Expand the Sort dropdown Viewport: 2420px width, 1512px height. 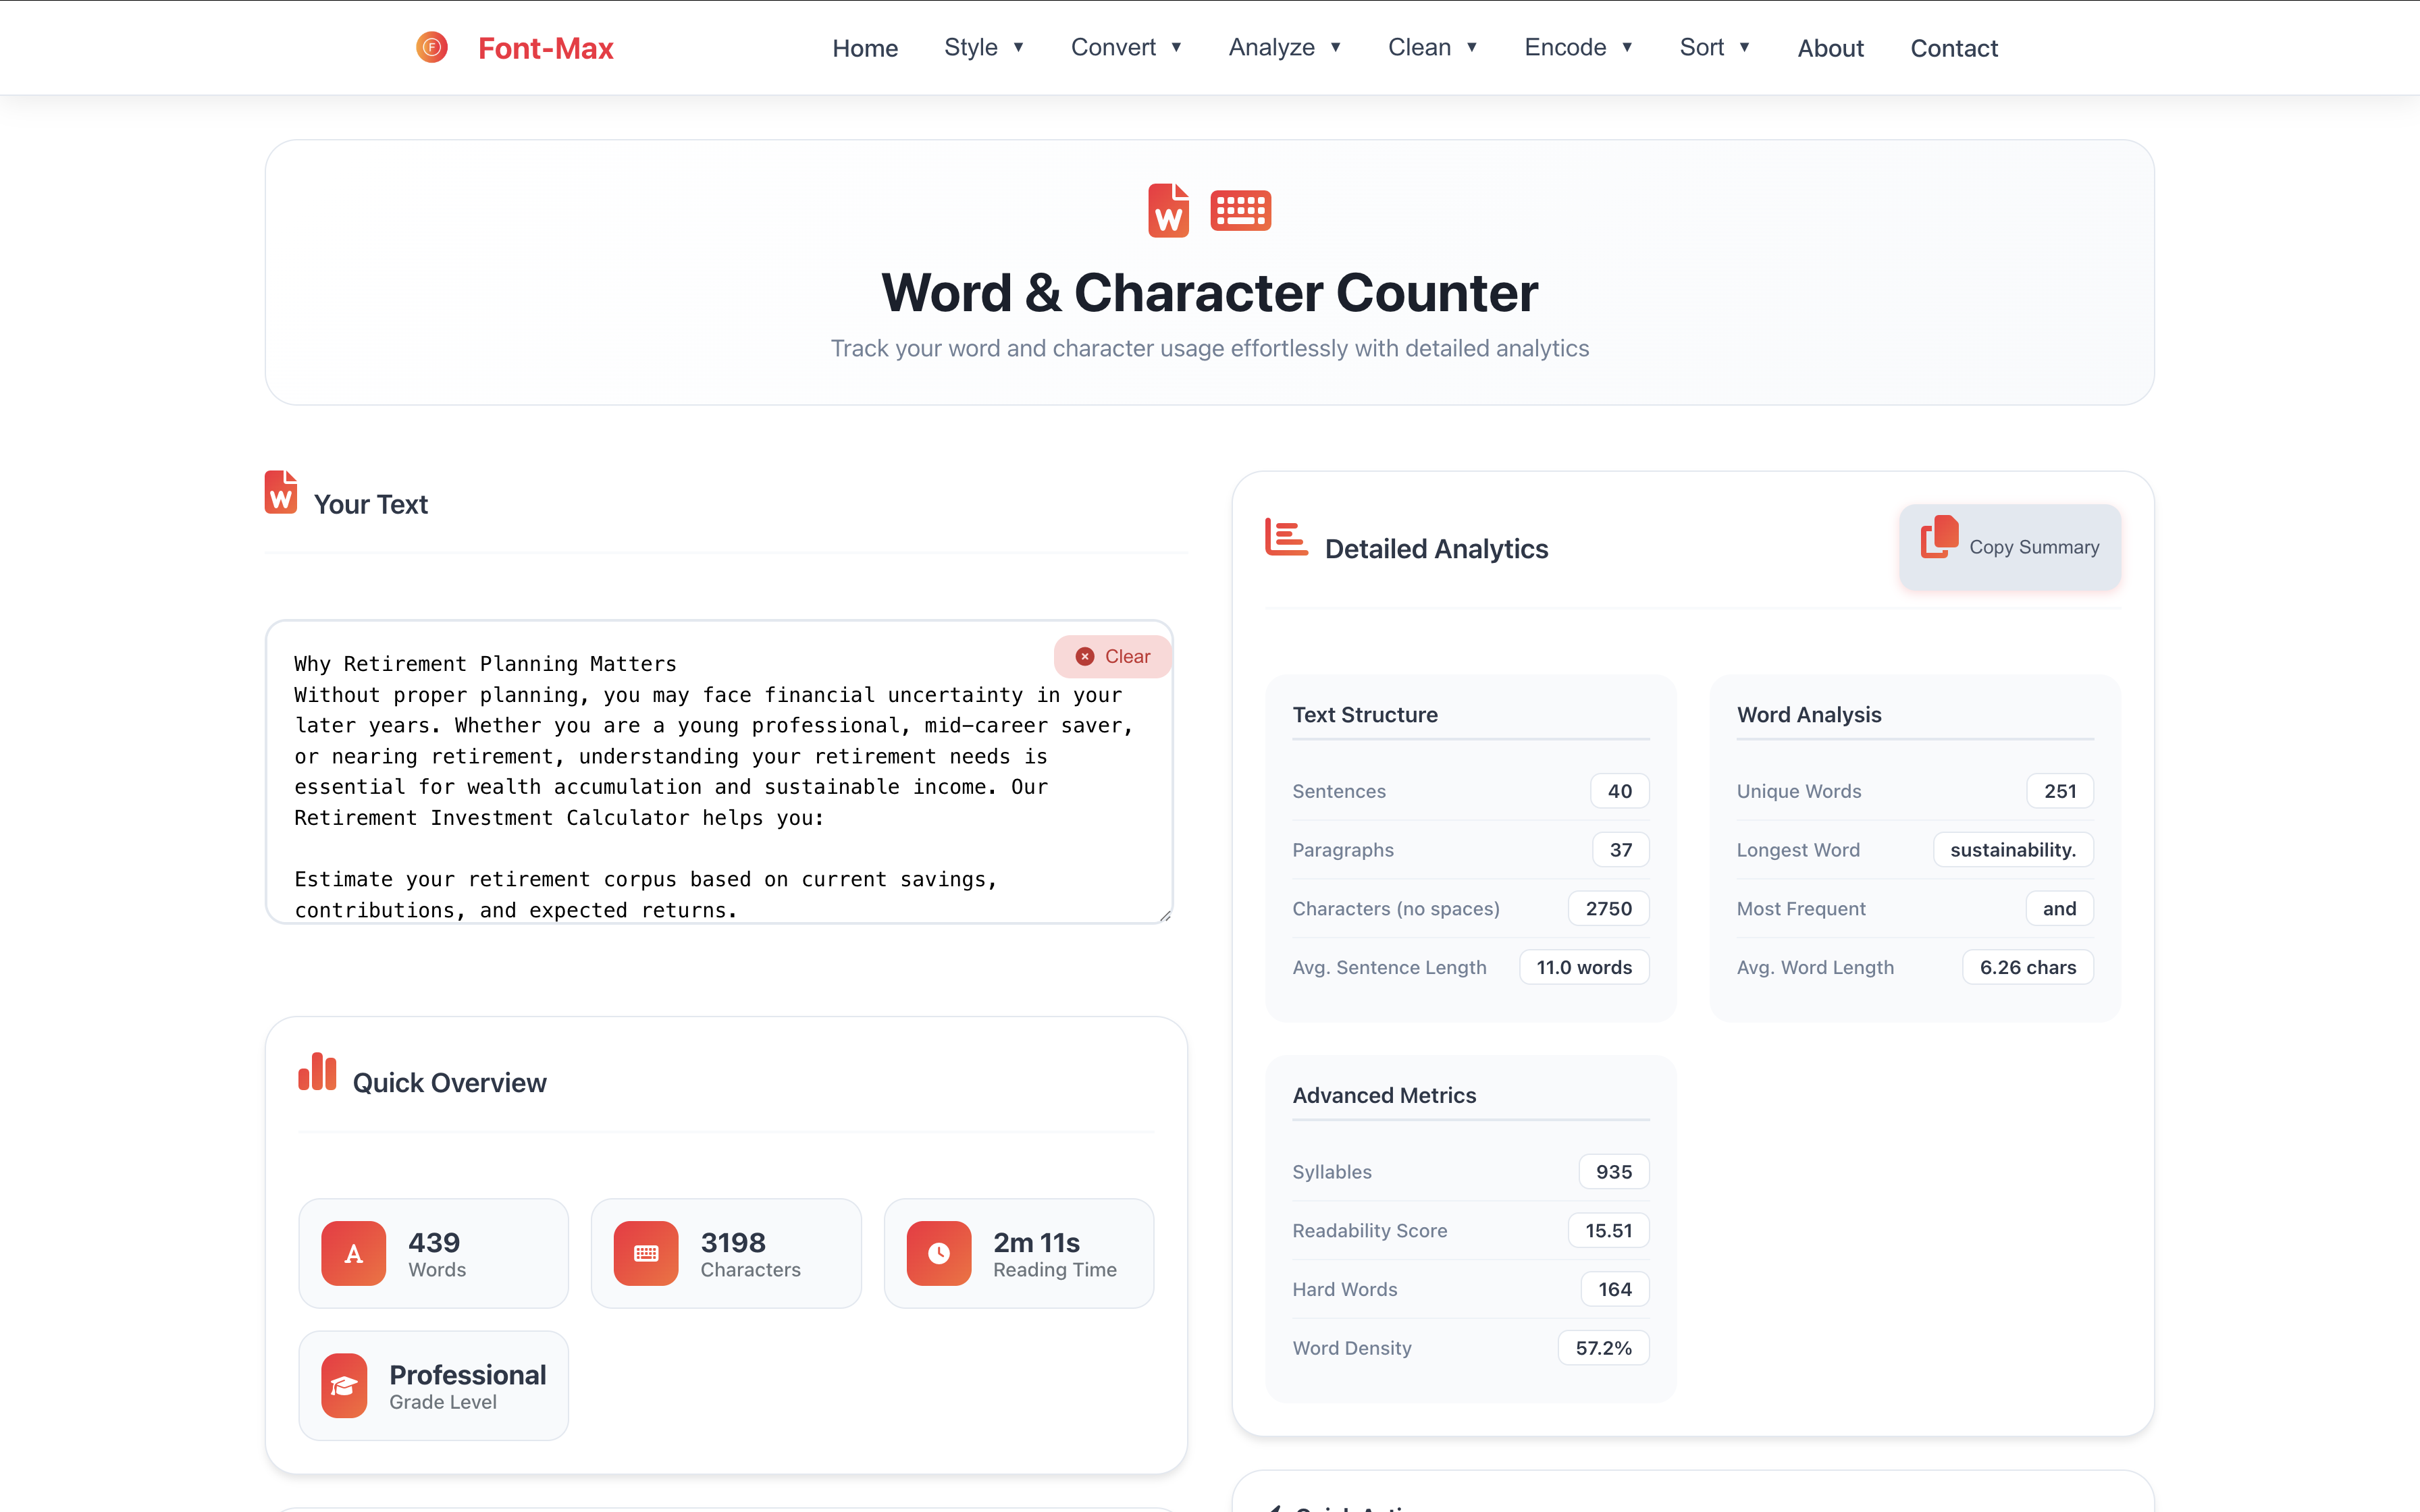click(x=1714, y=47)
